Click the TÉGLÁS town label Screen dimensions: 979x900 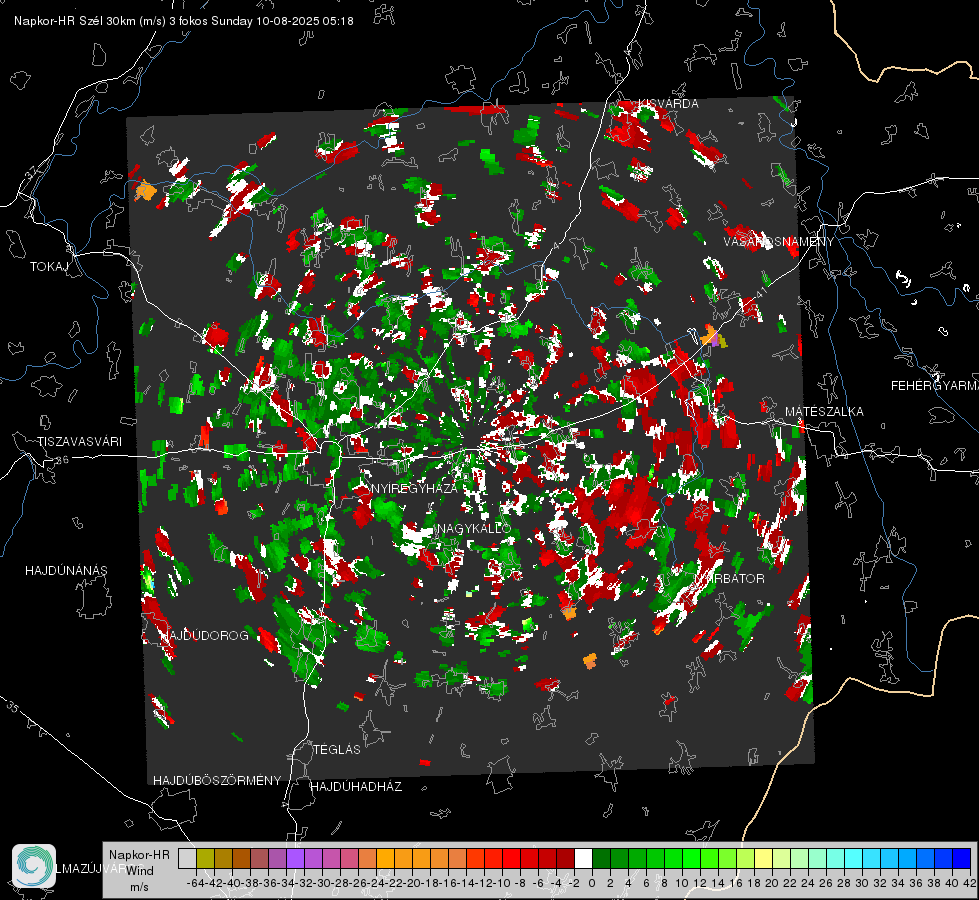[337, 749]
